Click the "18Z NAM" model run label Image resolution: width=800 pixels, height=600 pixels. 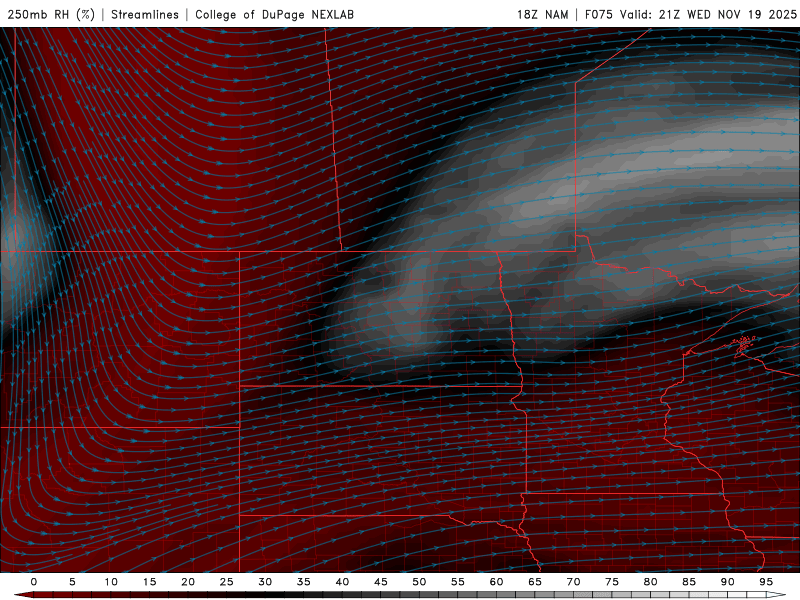pyautogui.click(x=543, y=14)
